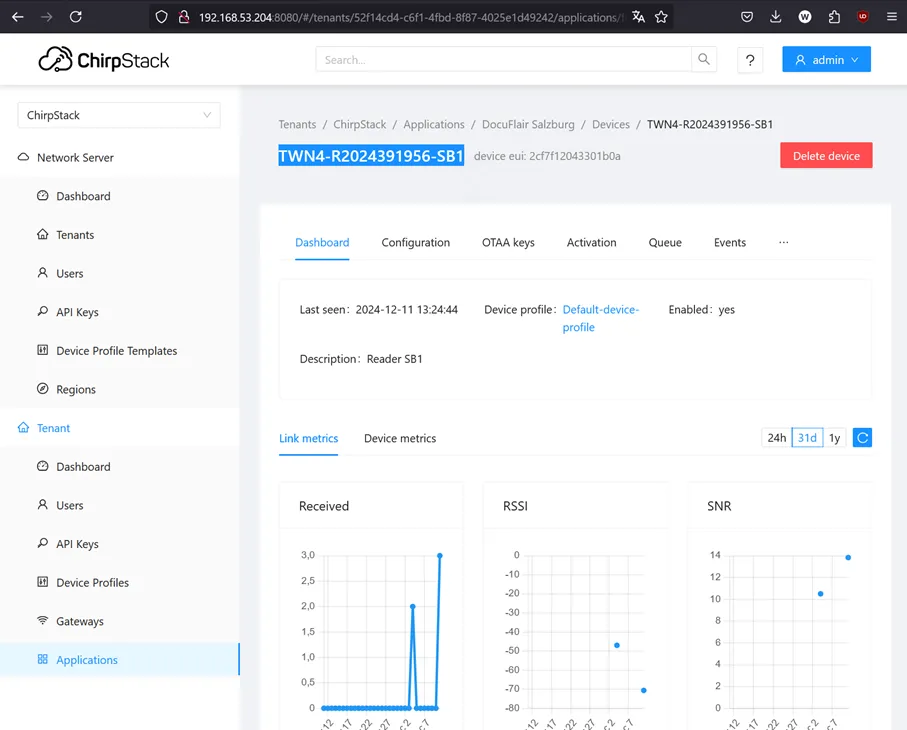Select the 24h time range

click(776, 438)
